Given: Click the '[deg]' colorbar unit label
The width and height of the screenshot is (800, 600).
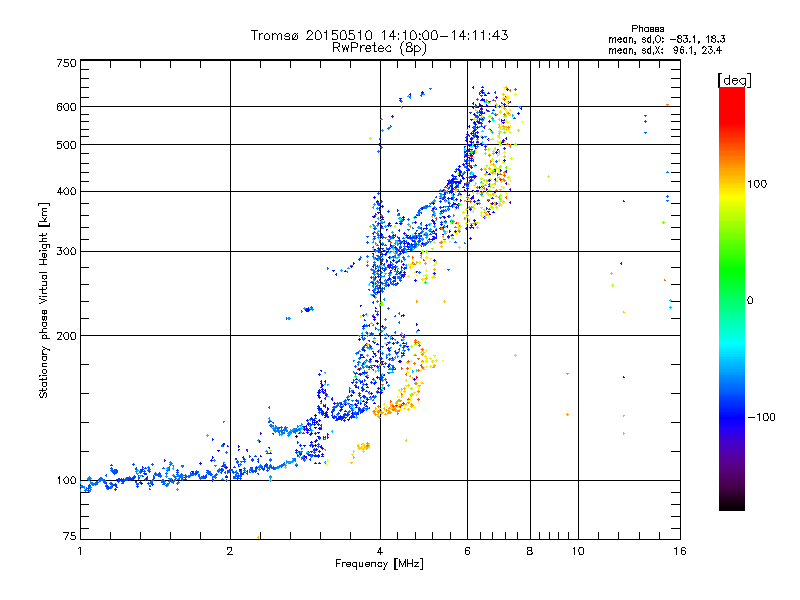Looking at the screenshot, I should click(x=734, y=80).
